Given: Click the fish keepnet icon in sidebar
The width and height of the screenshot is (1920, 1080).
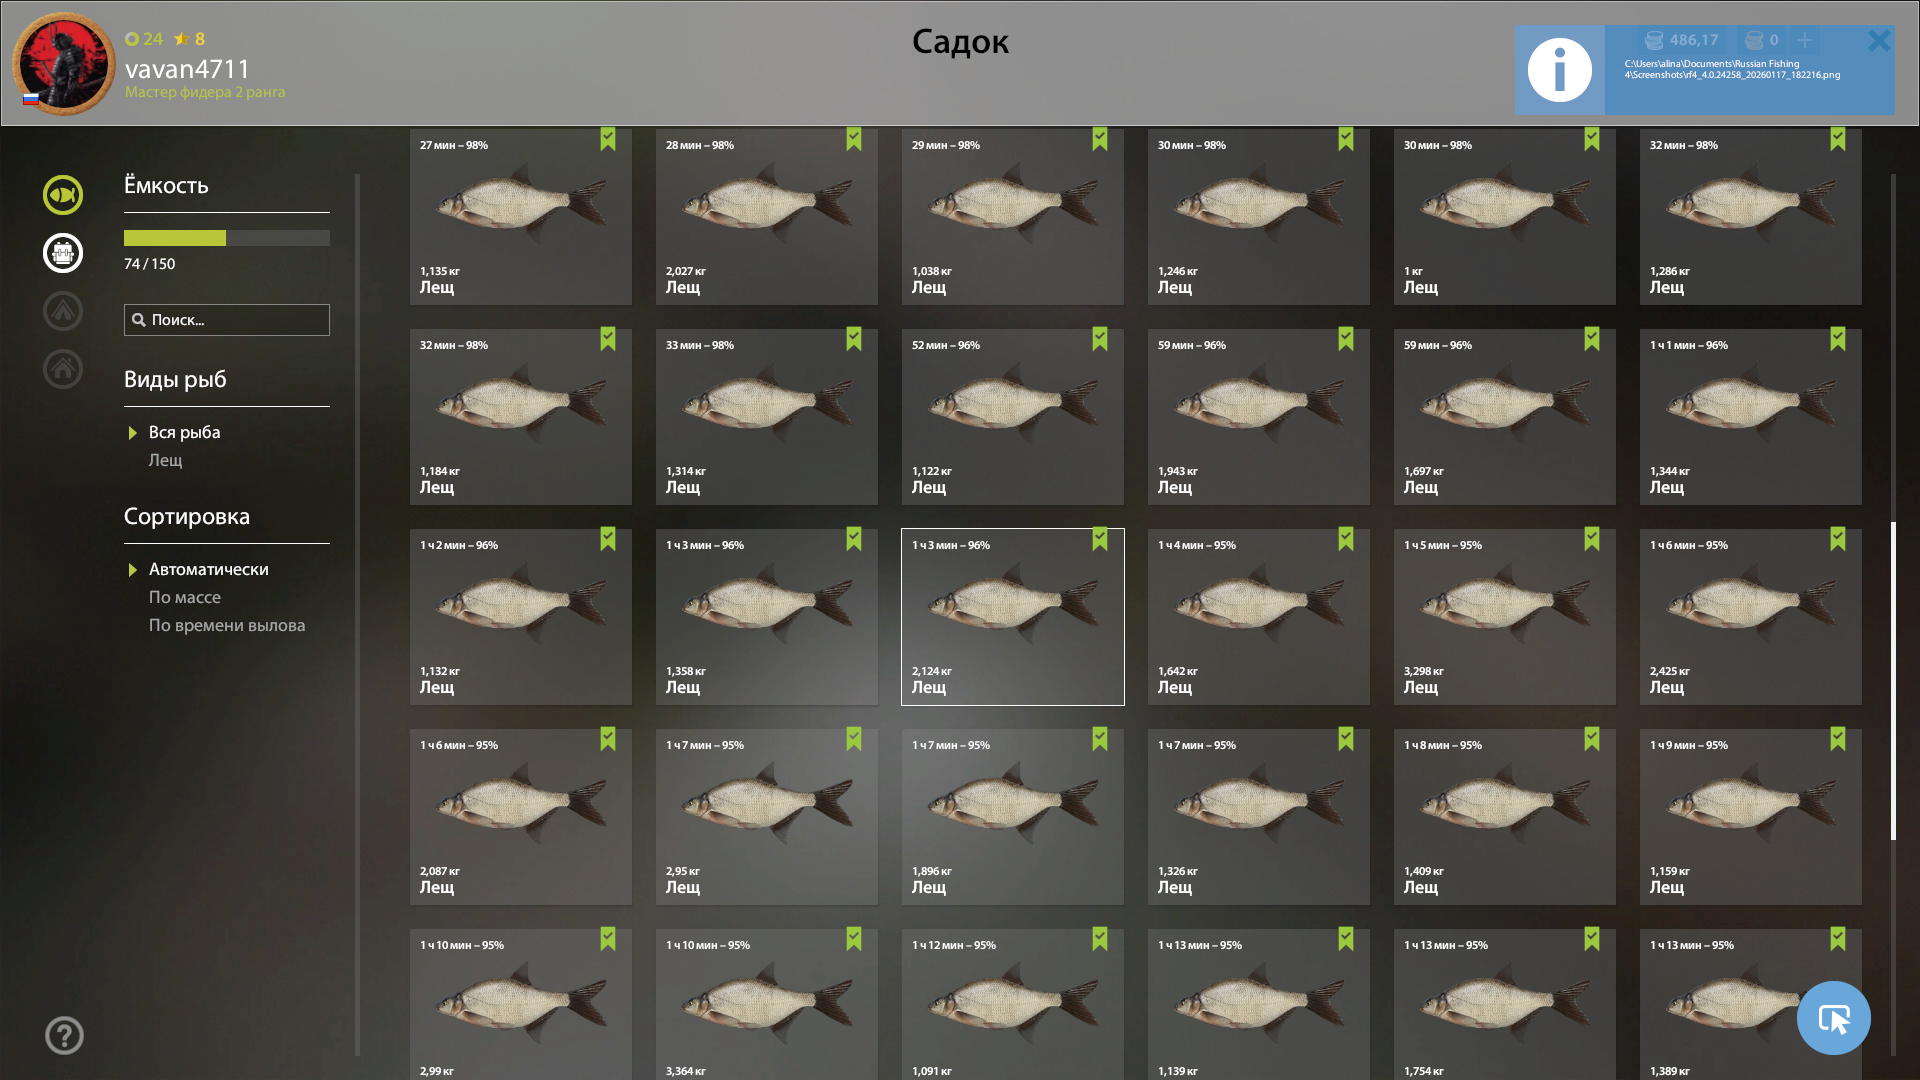Looking at the screenshot, I should pyautogui.click(x=62, y=195).
